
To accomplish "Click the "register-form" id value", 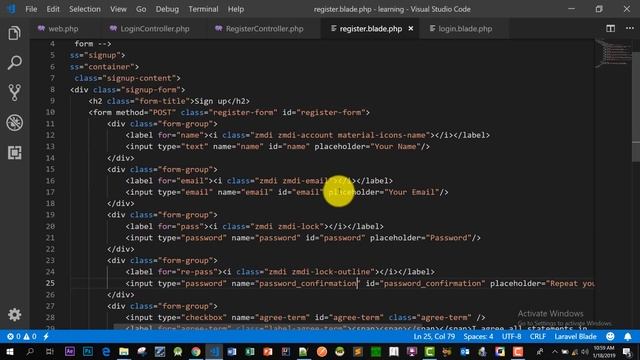I will [x=331, y=113].
